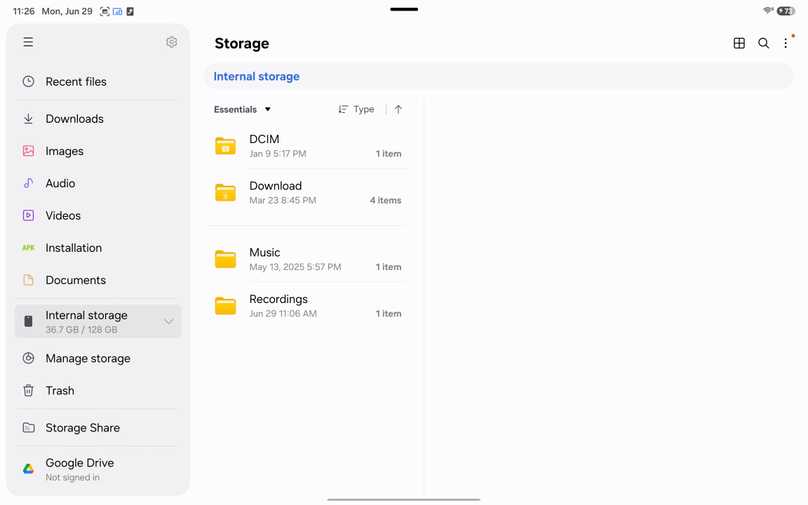Click the Google Drive logo icon
This screenshot has width=808, height=505.
tap(28, 468)
